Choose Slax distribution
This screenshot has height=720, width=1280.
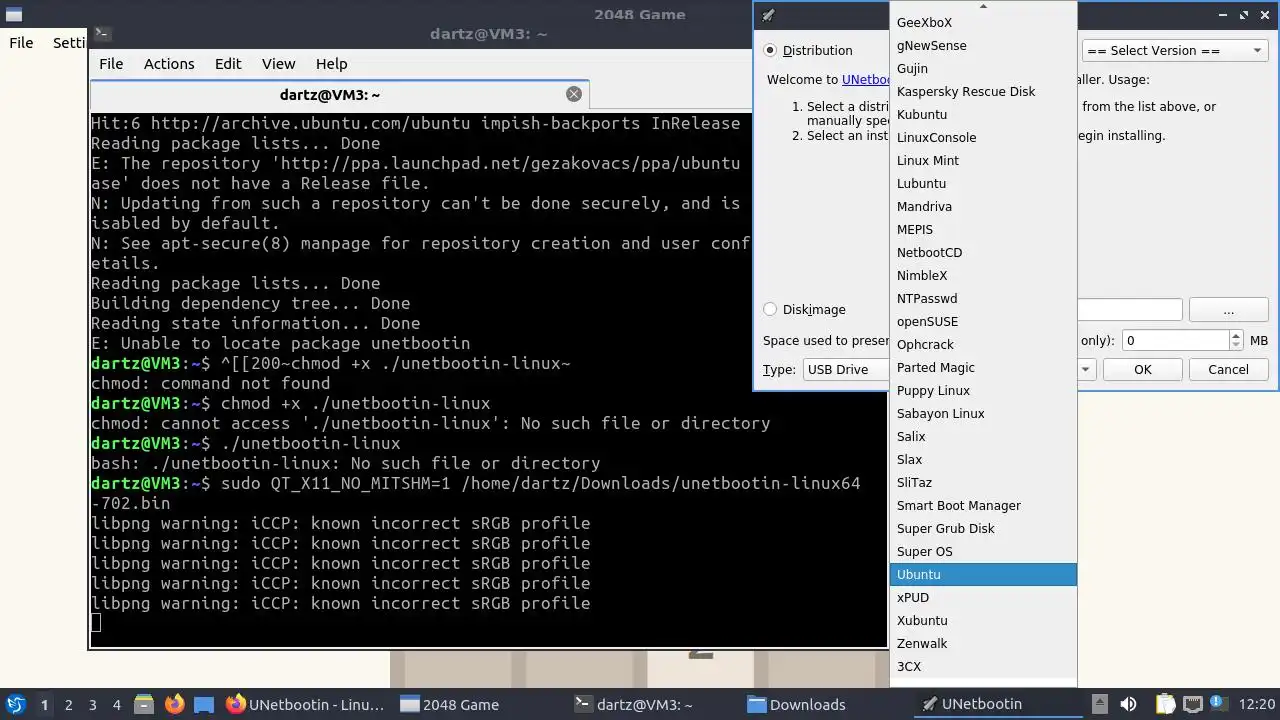(x=983, y=459)
